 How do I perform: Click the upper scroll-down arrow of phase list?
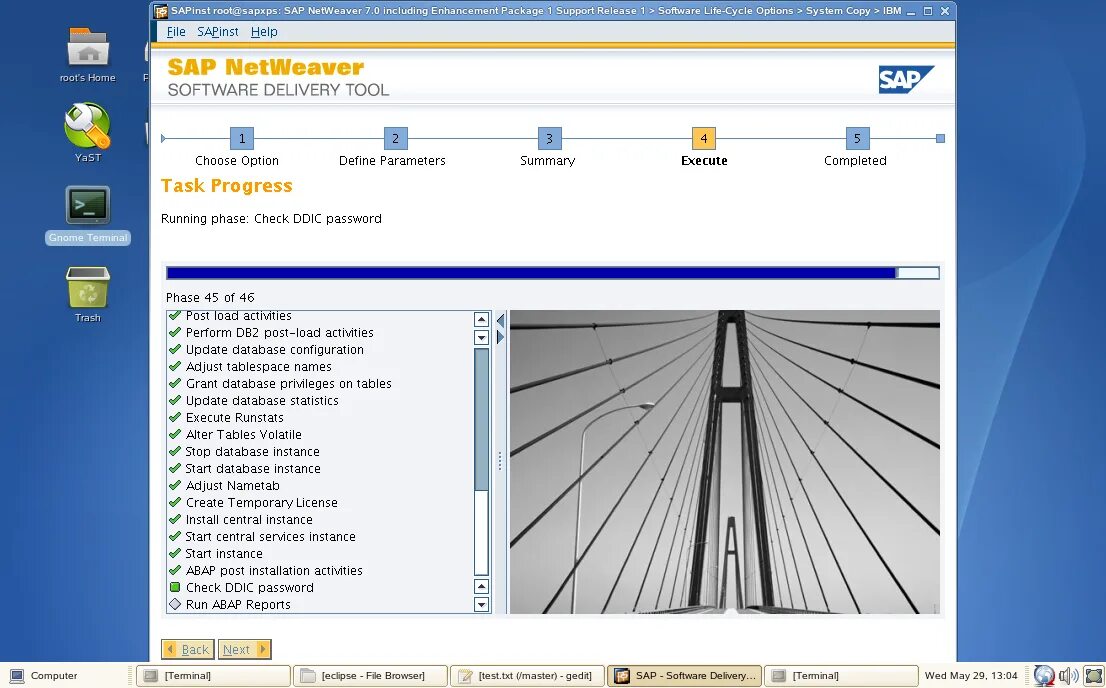click(482, 337)
